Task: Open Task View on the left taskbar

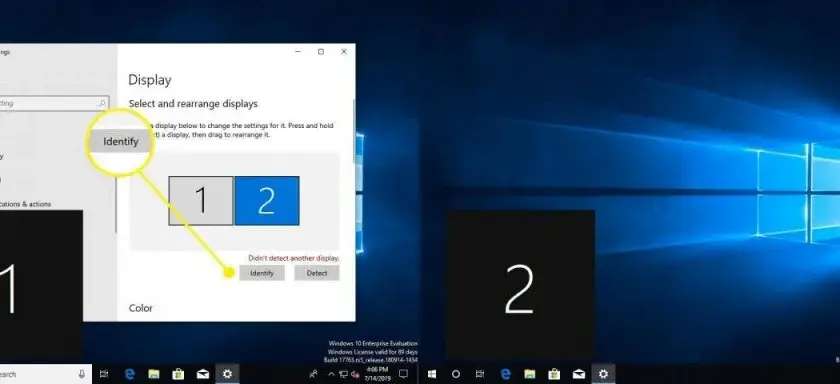Action: coord(104,374)
